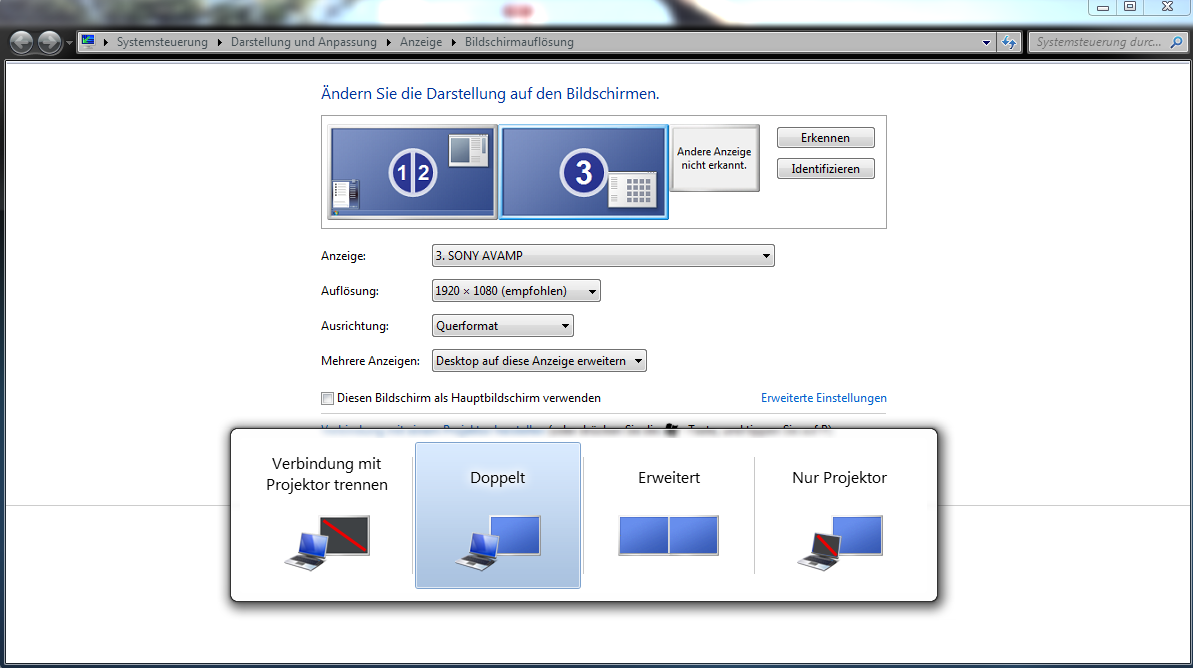This screenshot has height=668, width=1193.
Task: Expand the arrow after Anzeige breadcrumb
Action: tap(454, 42)
